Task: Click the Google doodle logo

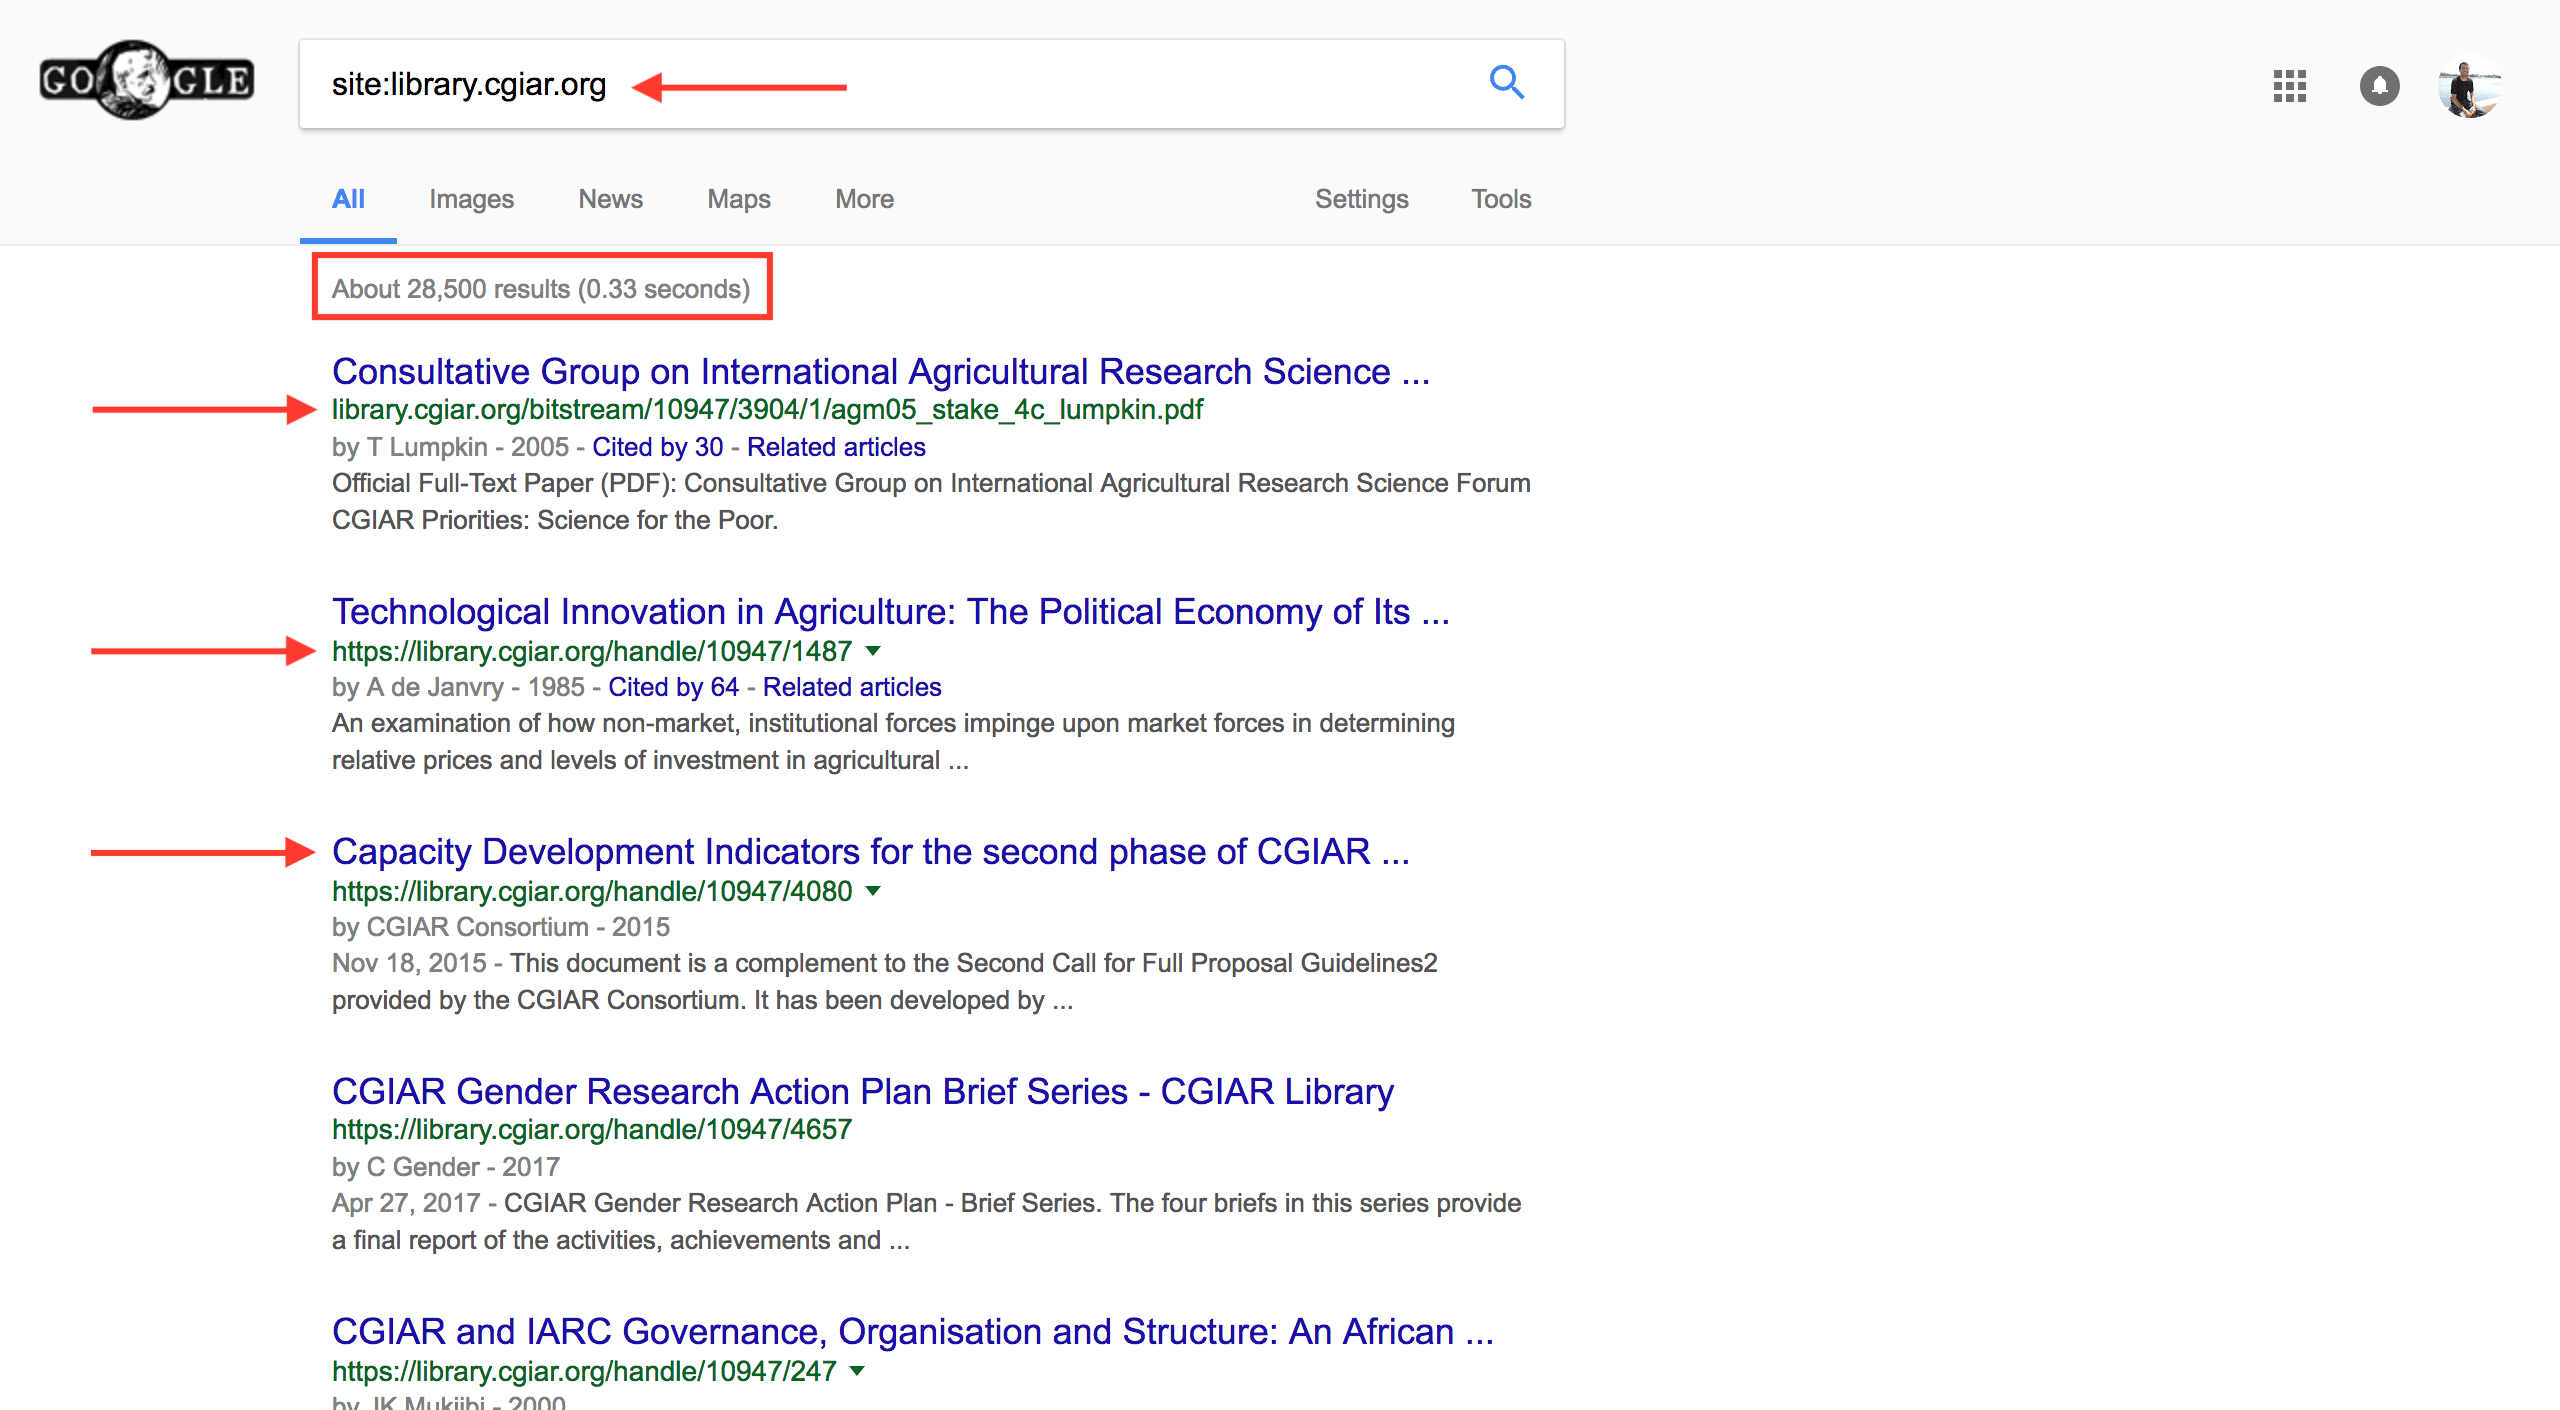Action: point(147,80)
